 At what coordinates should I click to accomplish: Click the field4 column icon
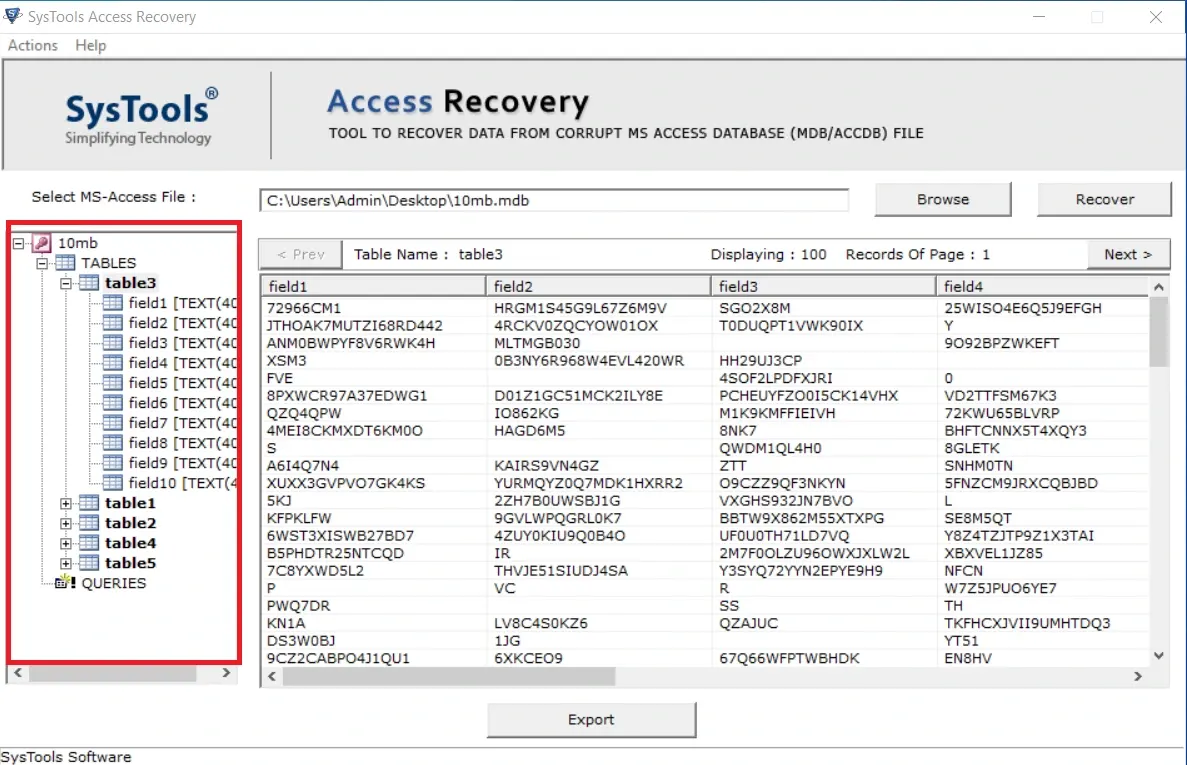coord(113,363)
